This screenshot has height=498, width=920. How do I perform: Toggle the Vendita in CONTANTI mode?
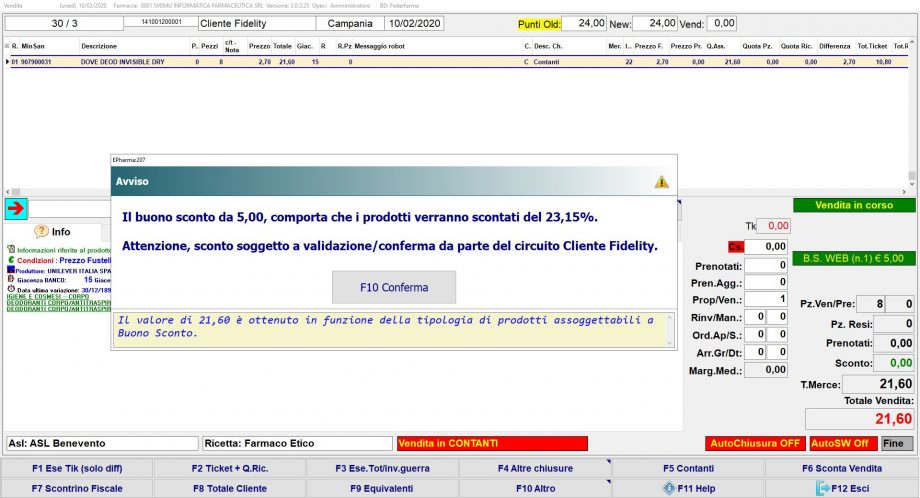(x=491, y=443)
